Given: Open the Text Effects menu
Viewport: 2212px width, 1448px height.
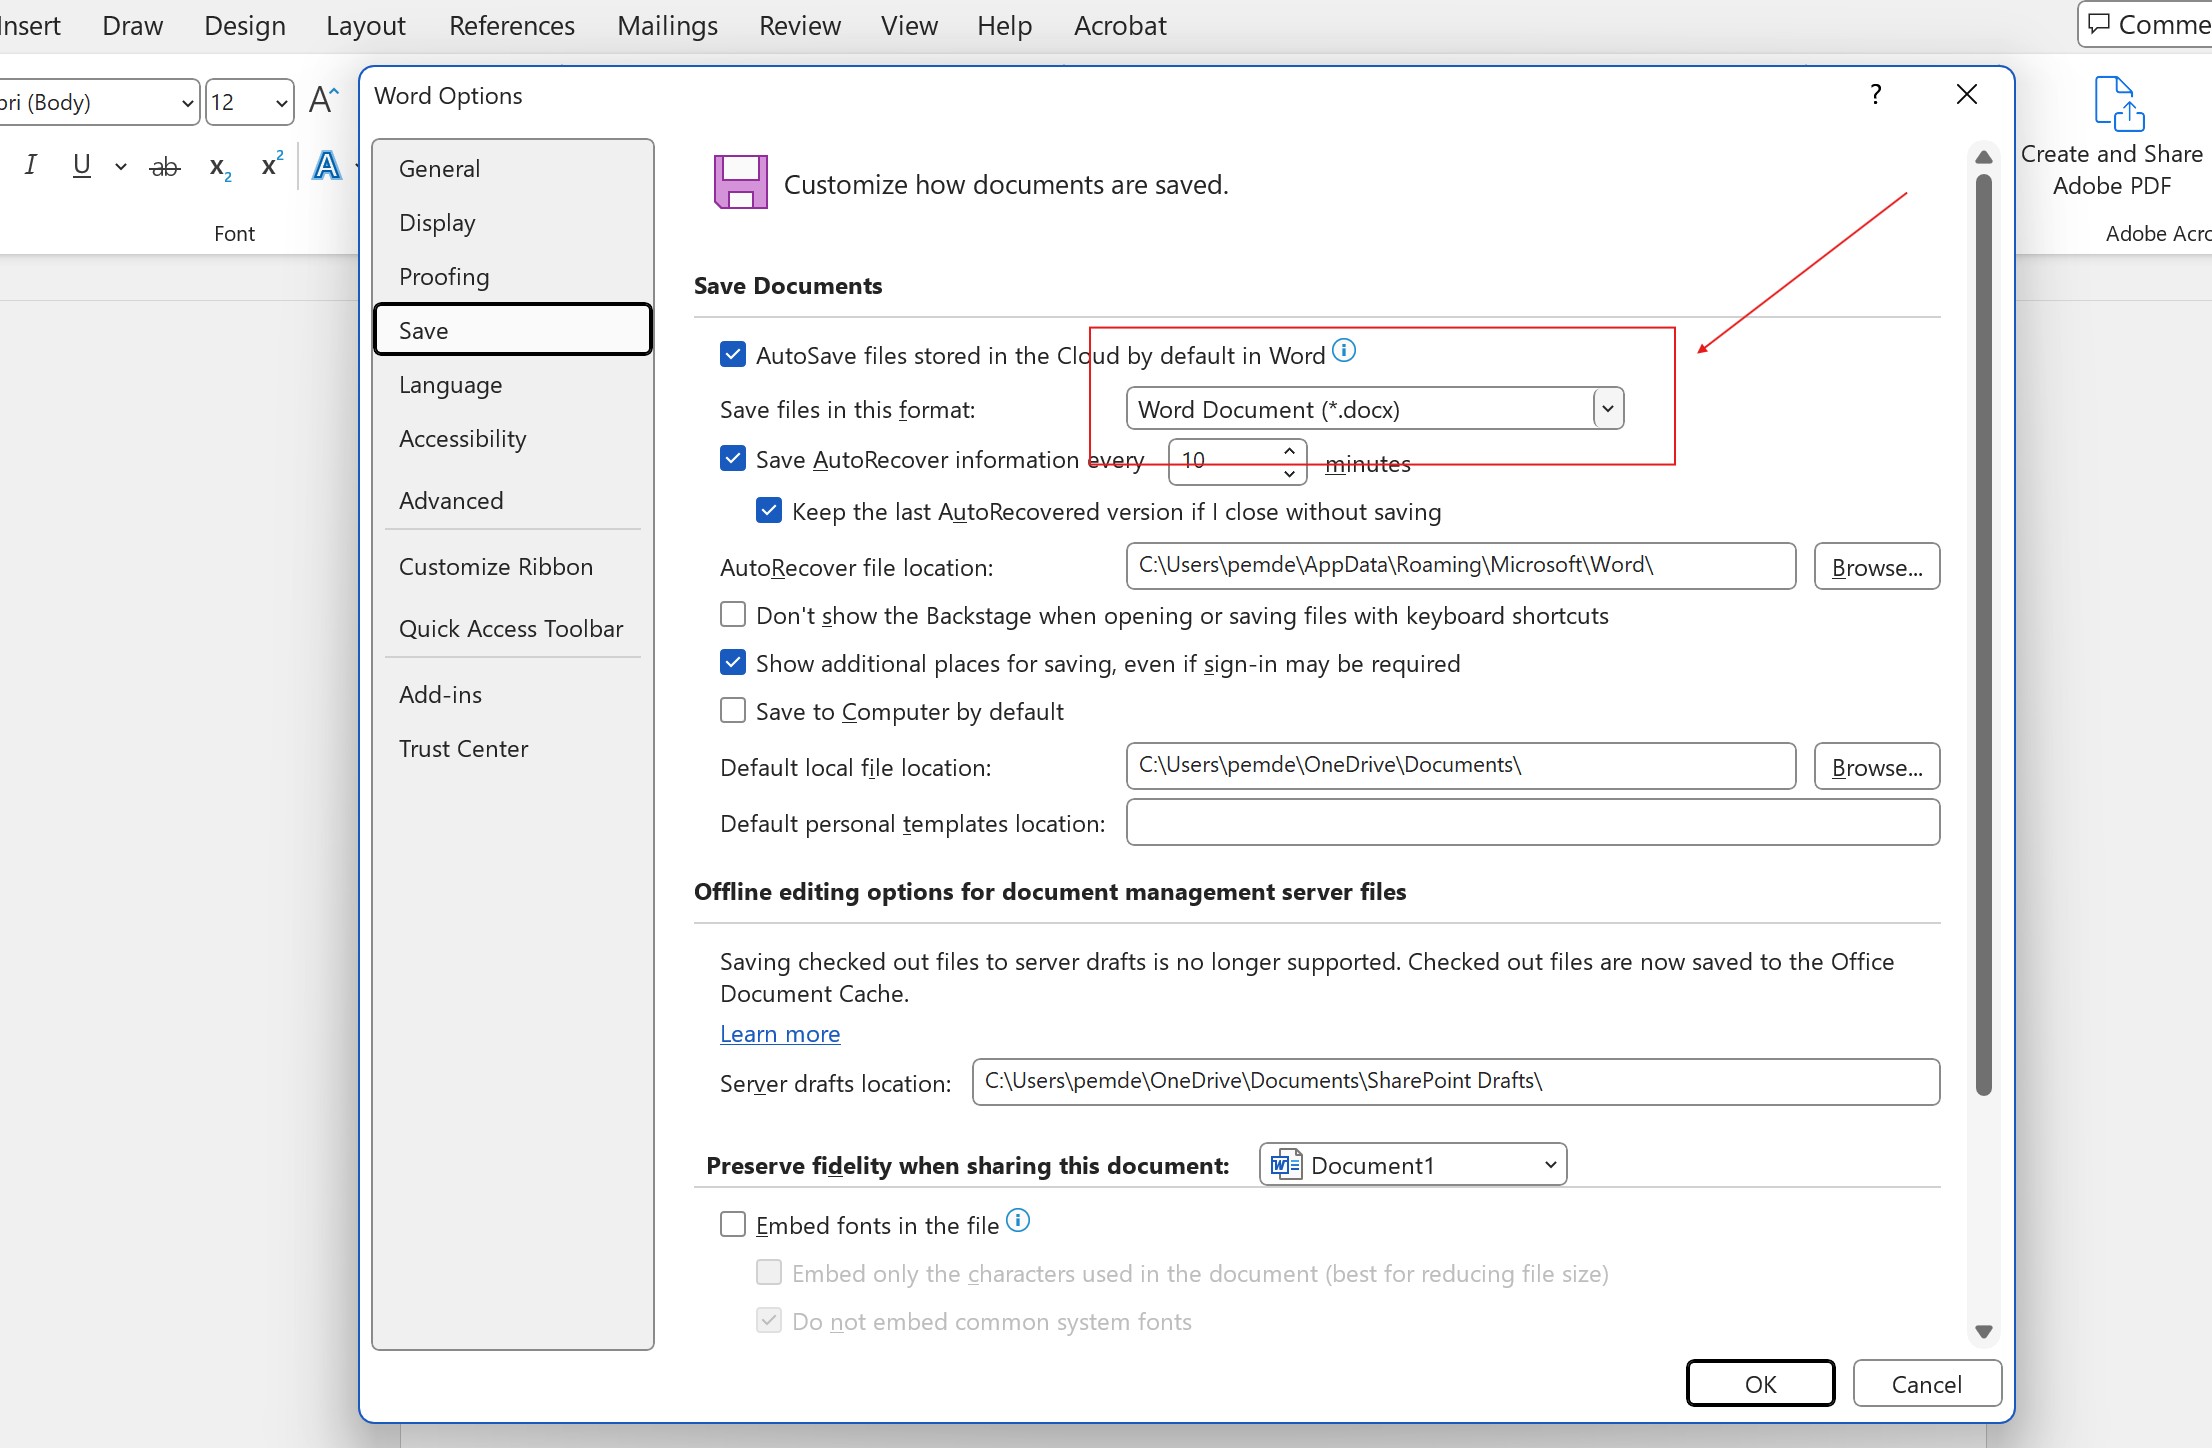Looking at the screenshot, I should point(328,165).
